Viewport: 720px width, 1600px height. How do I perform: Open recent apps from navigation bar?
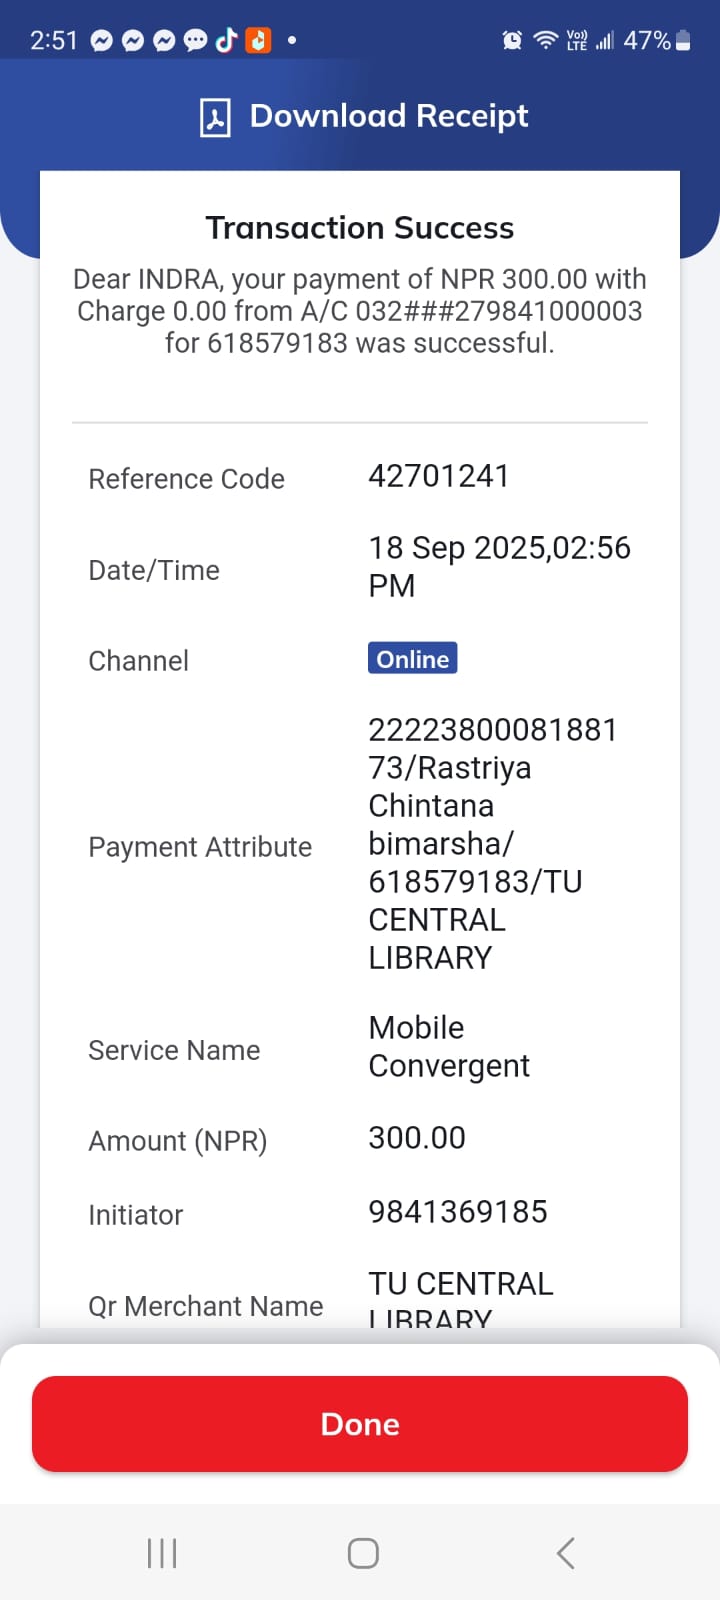162,1553
